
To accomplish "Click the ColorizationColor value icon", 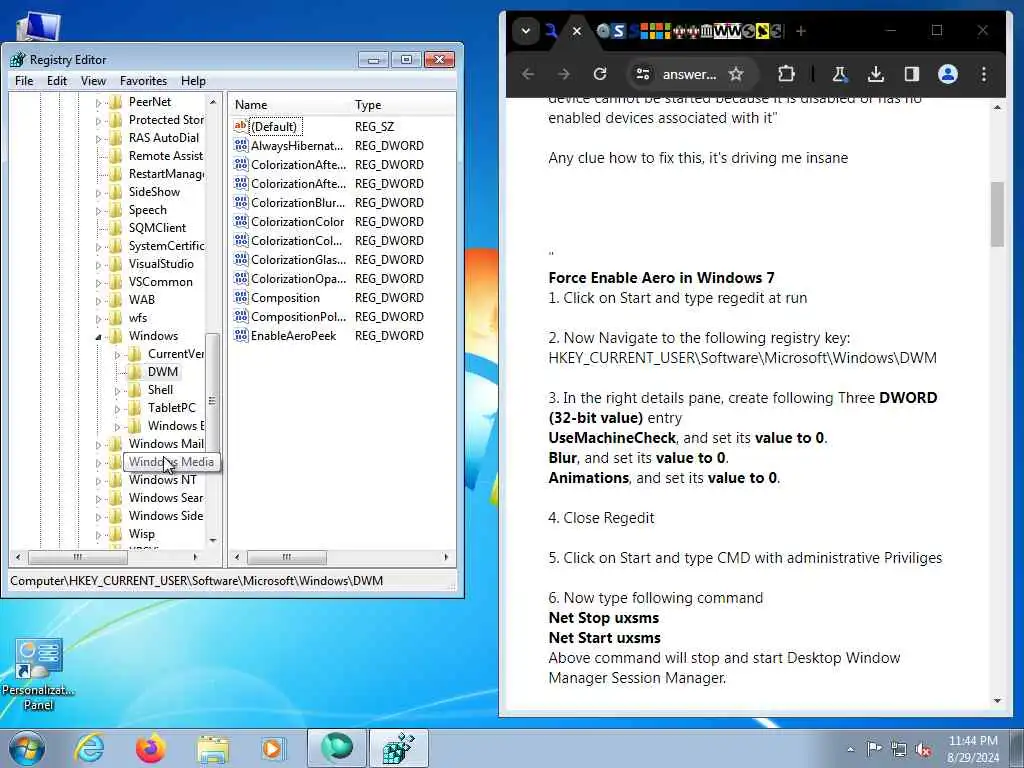I will click(240, 221).
